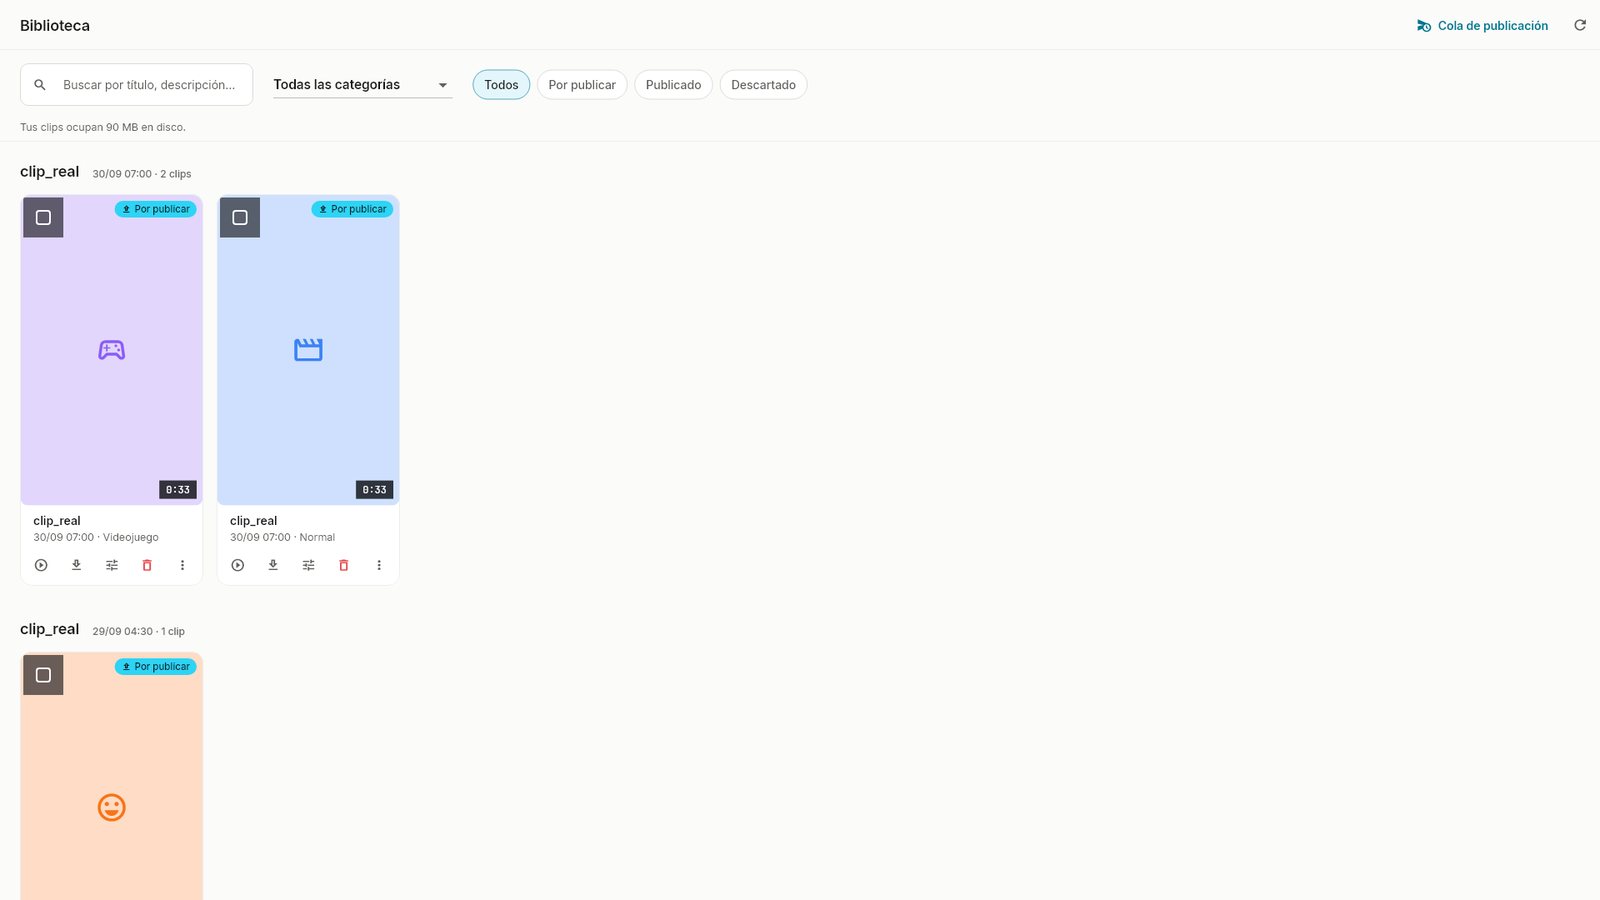The image size is (1600, 900).
Task: Filter clips by Publicado
Action: [x=673, y=85]
